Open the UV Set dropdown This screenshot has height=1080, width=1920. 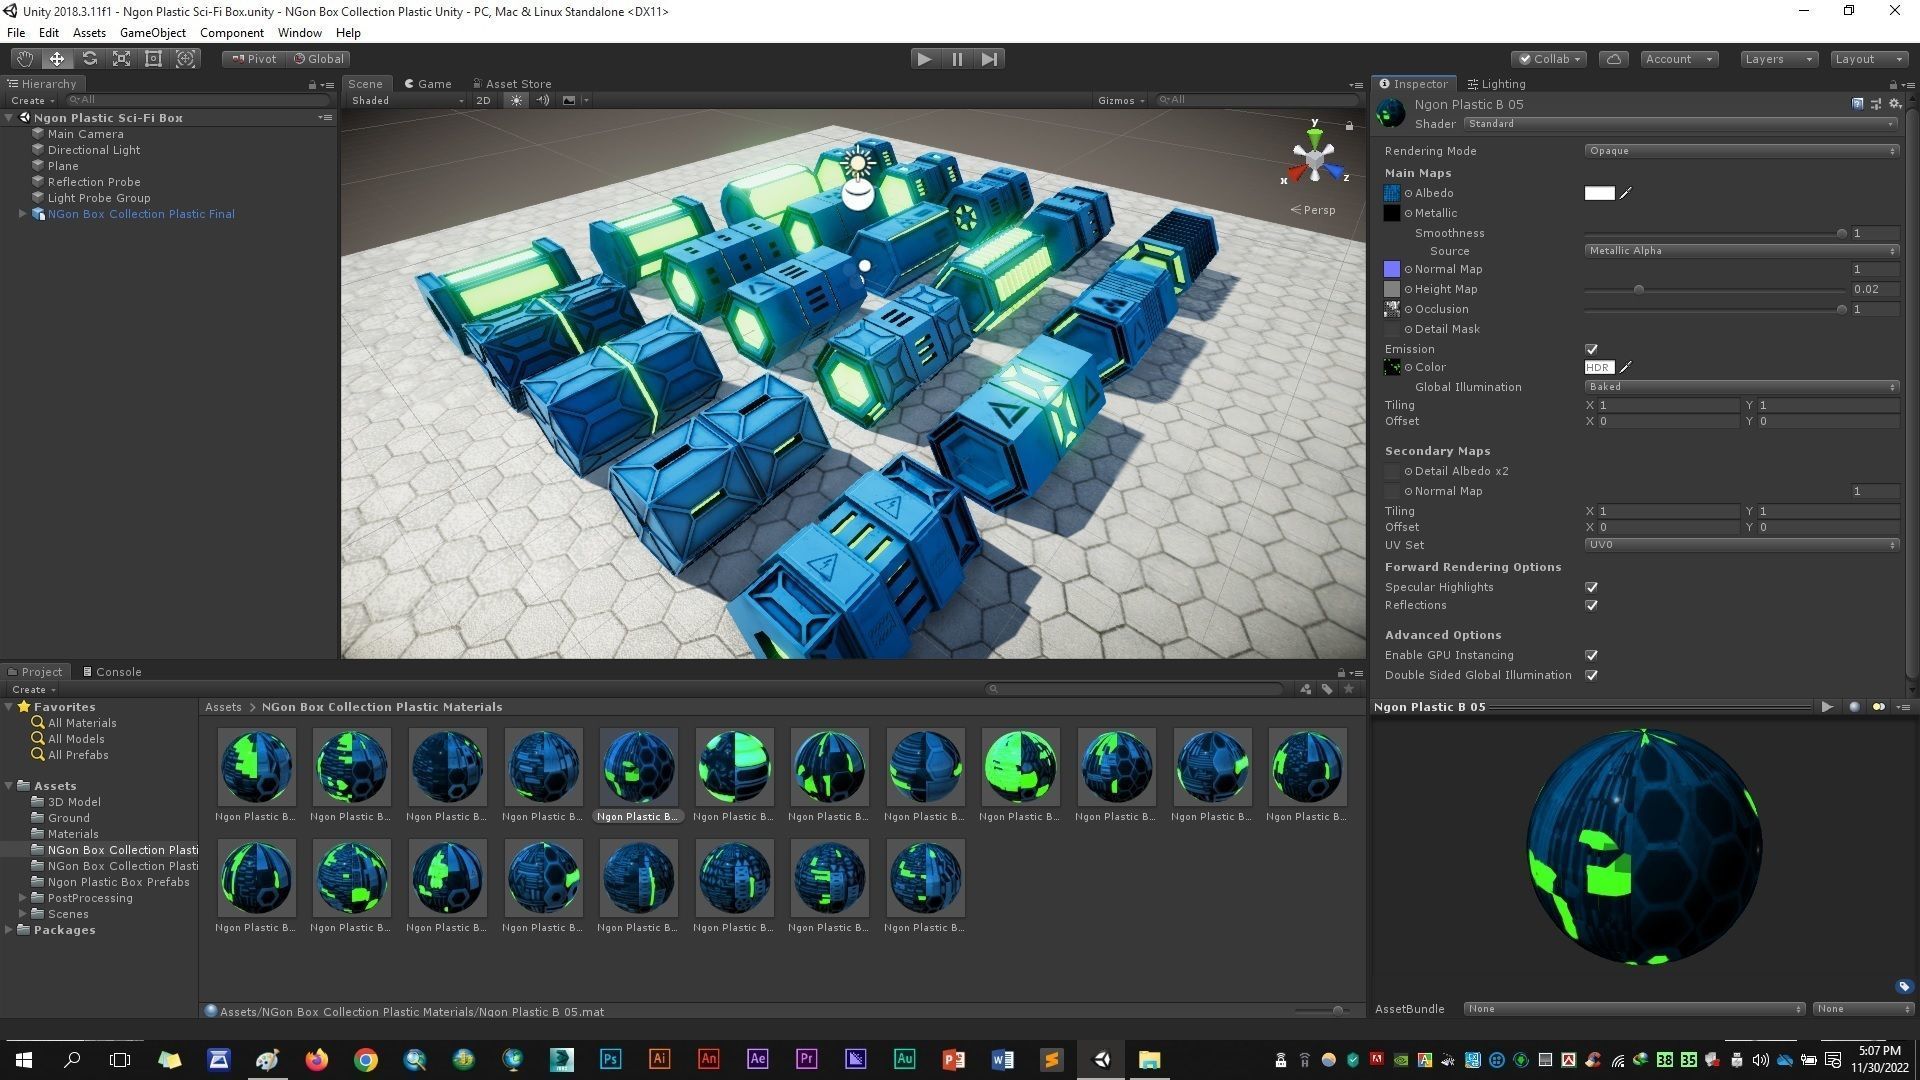tap(1741, 545)
